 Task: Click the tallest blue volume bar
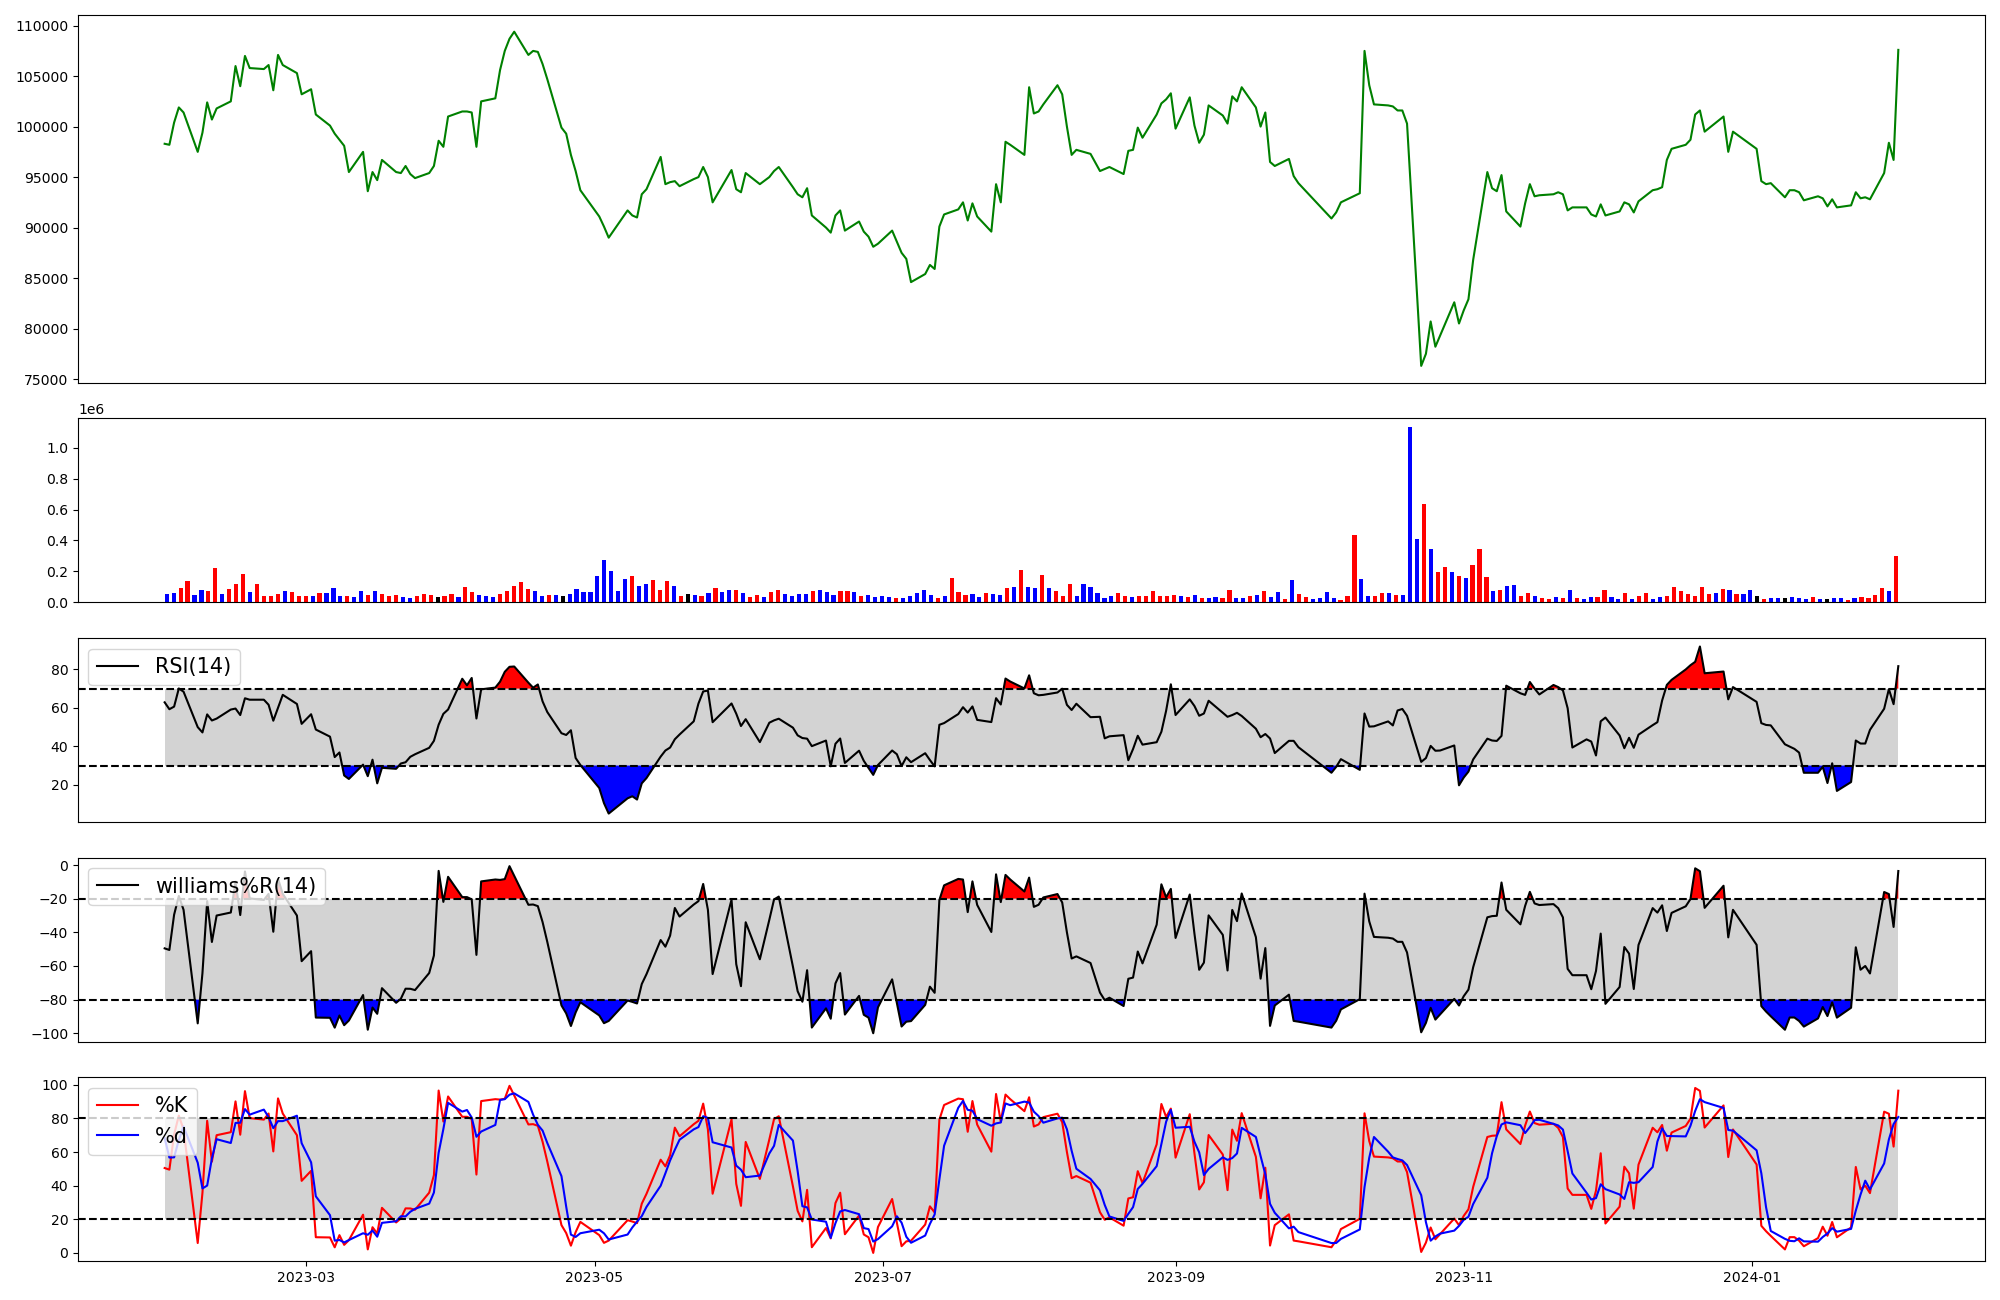click(x=1410, y=515)
